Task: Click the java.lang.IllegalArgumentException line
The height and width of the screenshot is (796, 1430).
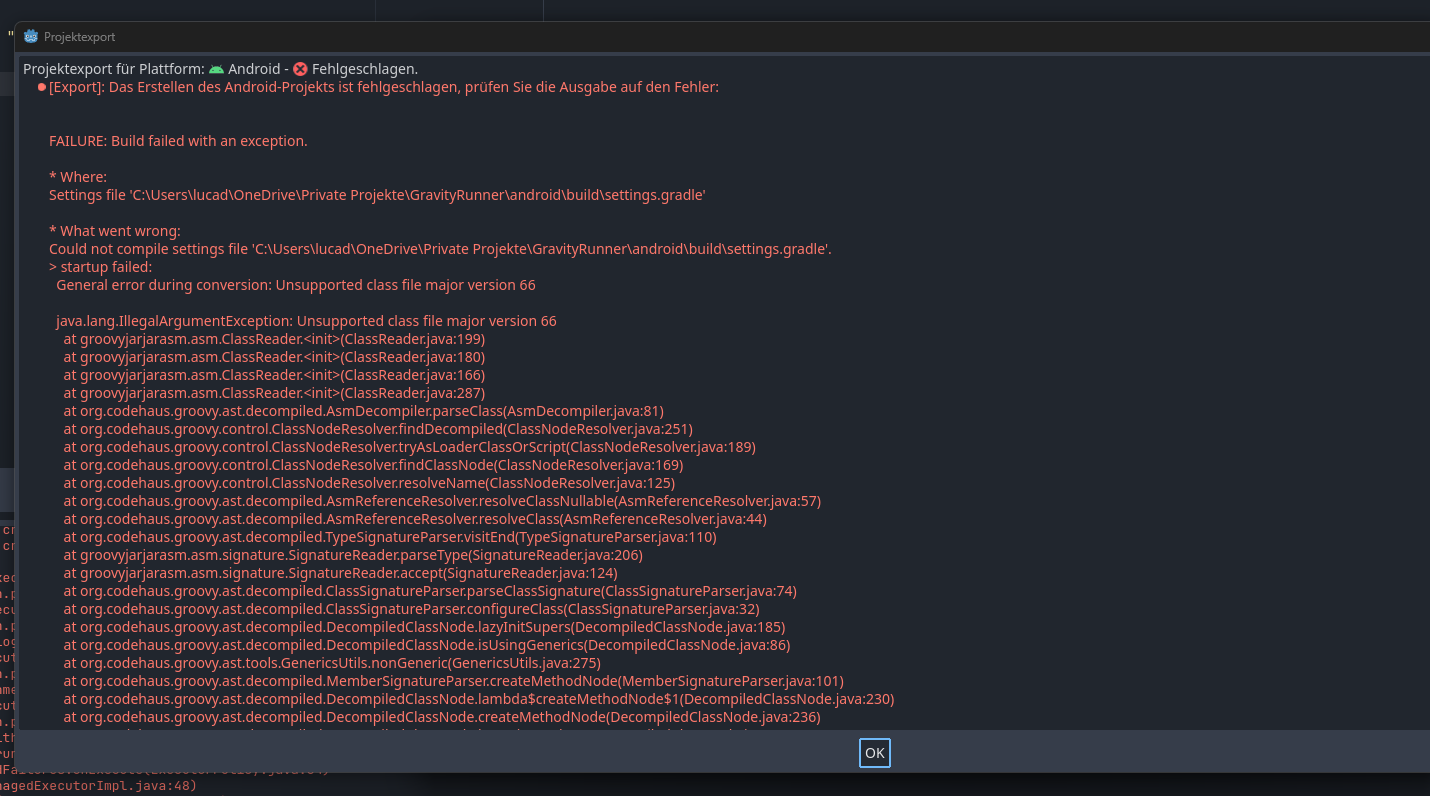Action: tap(306, 321)
